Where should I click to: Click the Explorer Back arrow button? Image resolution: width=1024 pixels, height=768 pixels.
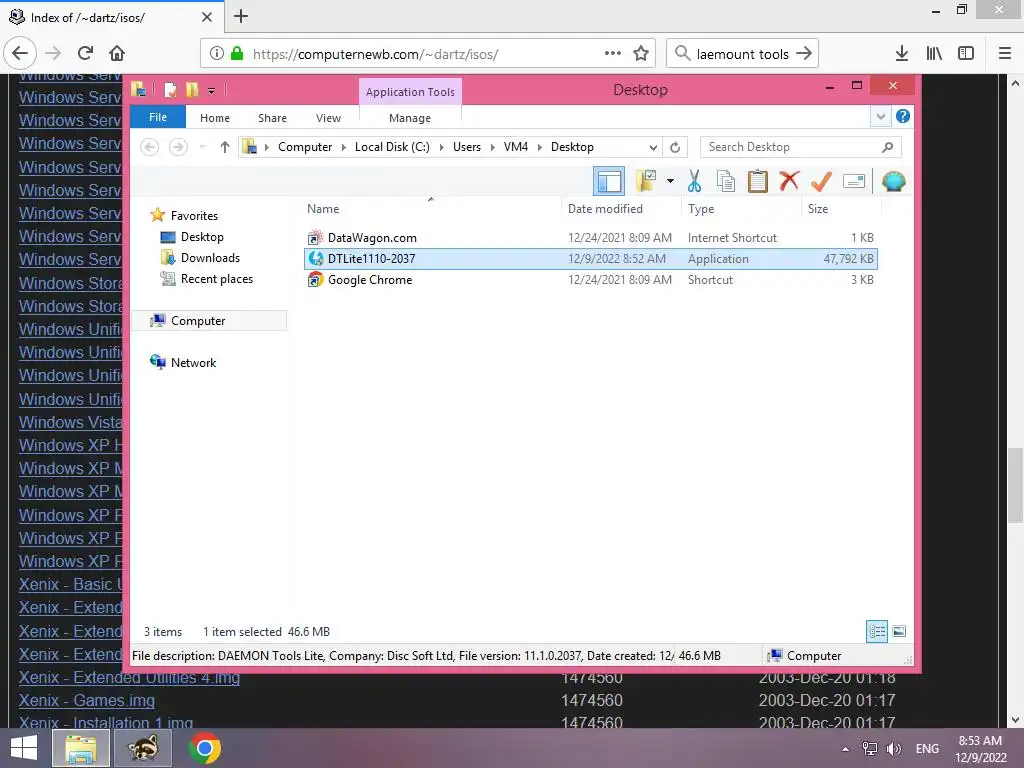(x=150, y=147)
